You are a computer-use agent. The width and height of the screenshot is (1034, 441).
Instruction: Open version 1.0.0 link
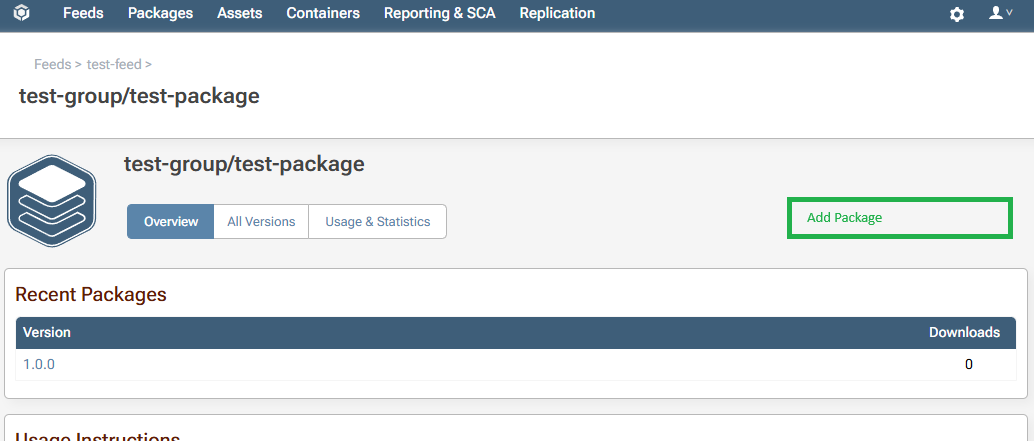(39, 364)
